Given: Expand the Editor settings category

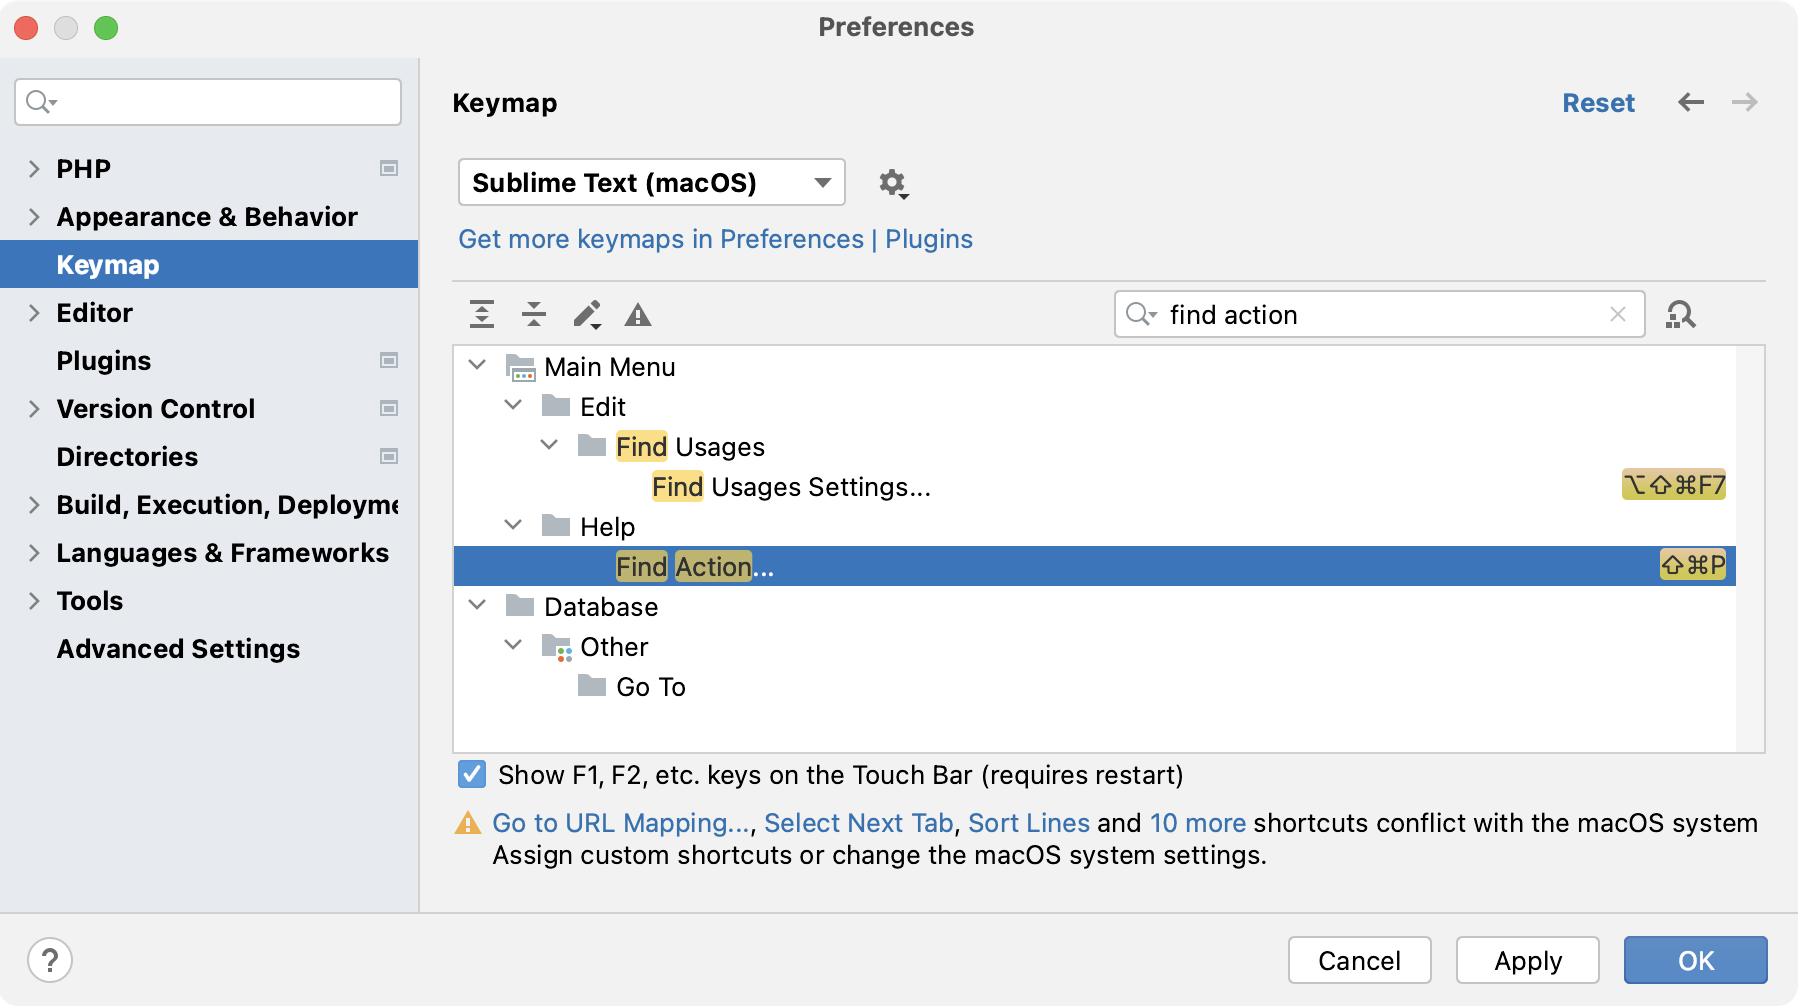Looking at the screenshot, I should [x=34, y=313].
